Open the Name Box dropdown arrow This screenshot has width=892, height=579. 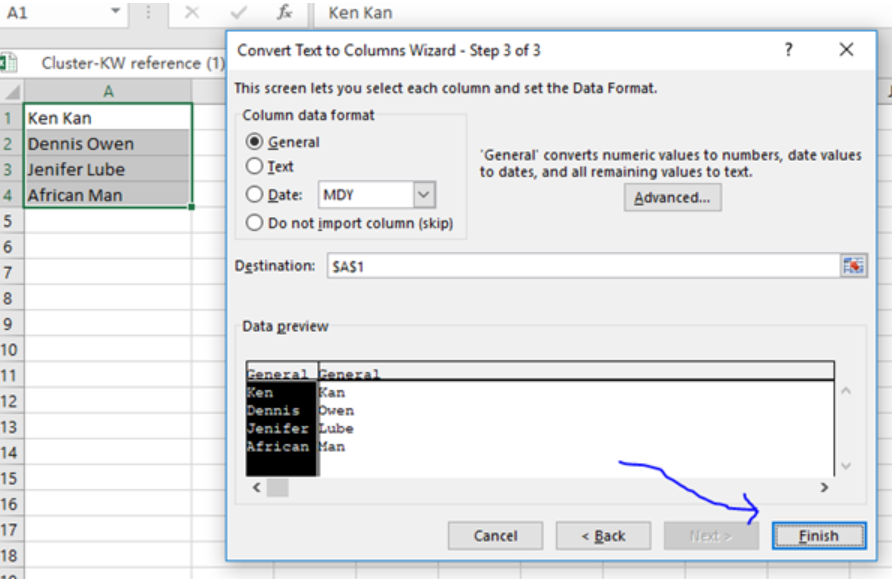(x=116, y=13)
